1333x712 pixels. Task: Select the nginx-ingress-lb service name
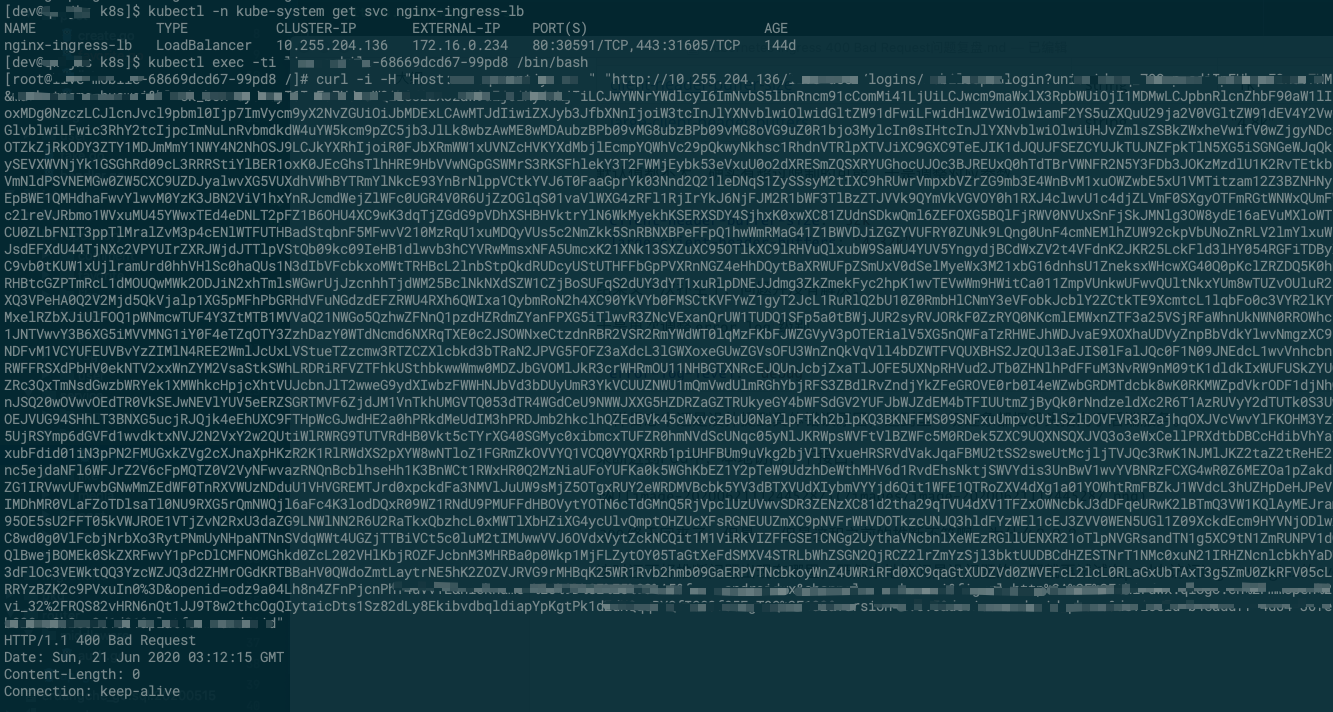pyautogui.click(x=64, y=43)
